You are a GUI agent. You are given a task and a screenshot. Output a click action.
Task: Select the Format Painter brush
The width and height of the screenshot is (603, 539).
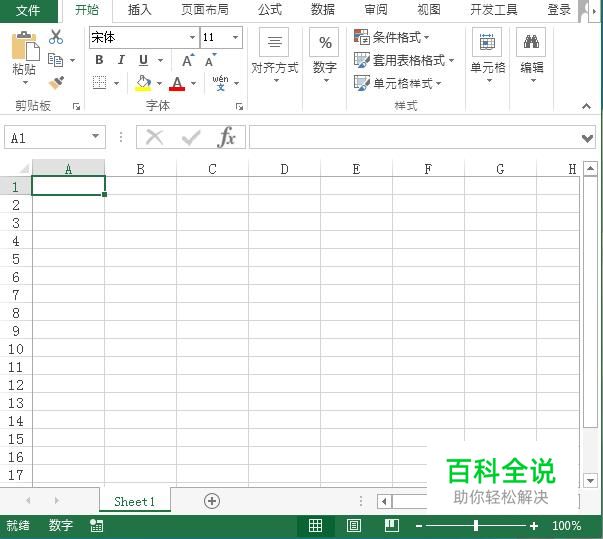point(56,83)
